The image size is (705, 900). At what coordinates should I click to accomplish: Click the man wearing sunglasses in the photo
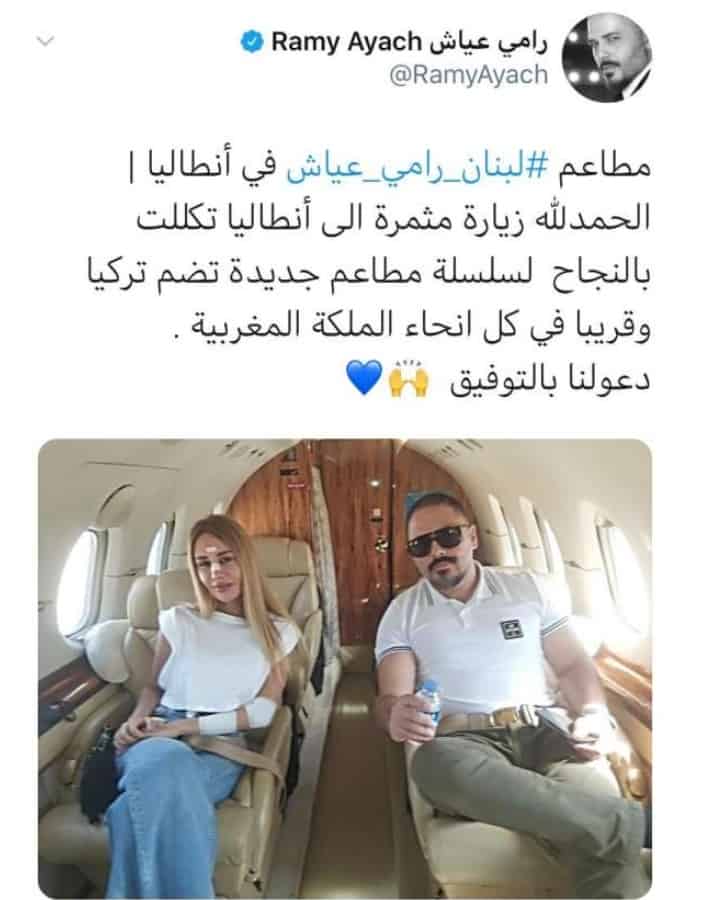[x=505, y=689]
